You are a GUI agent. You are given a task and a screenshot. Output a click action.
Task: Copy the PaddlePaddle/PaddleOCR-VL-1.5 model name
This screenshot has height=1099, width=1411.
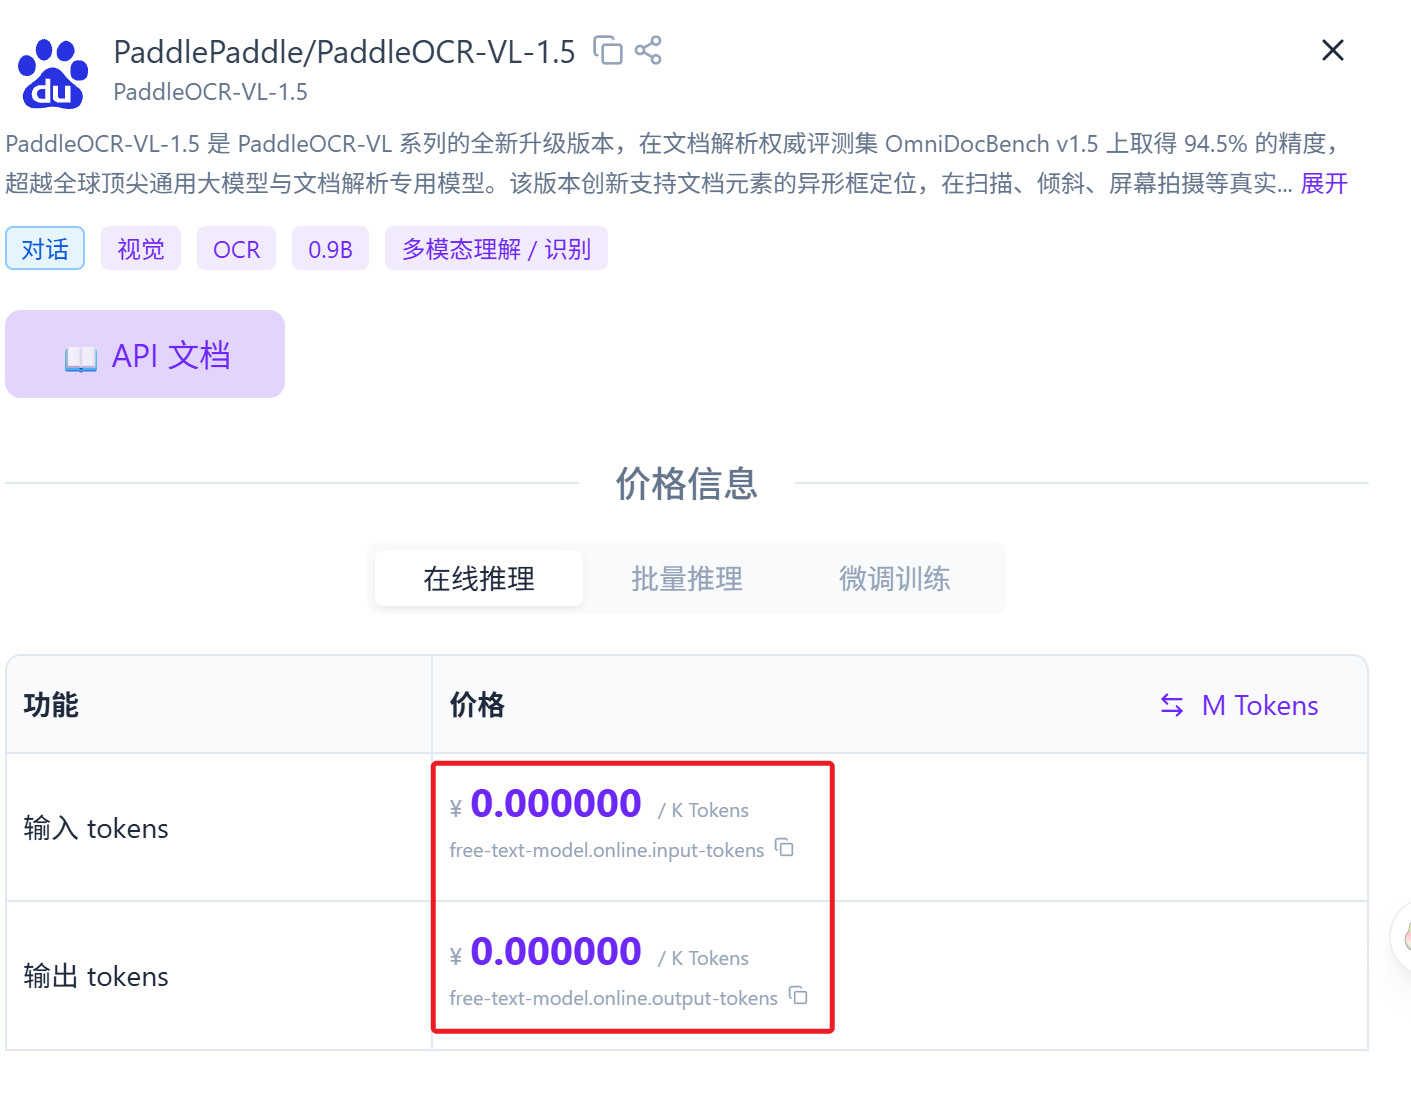pos(607,50)
